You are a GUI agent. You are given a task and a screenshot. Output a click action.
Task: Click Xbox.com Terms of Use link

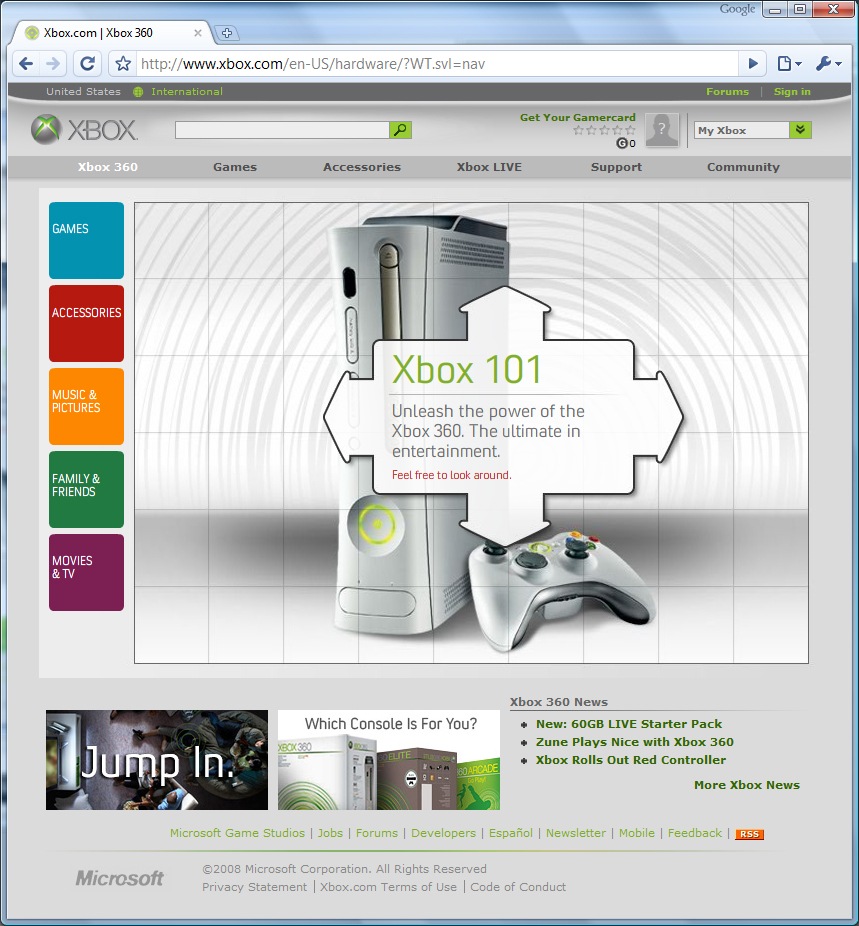[388, 887]
